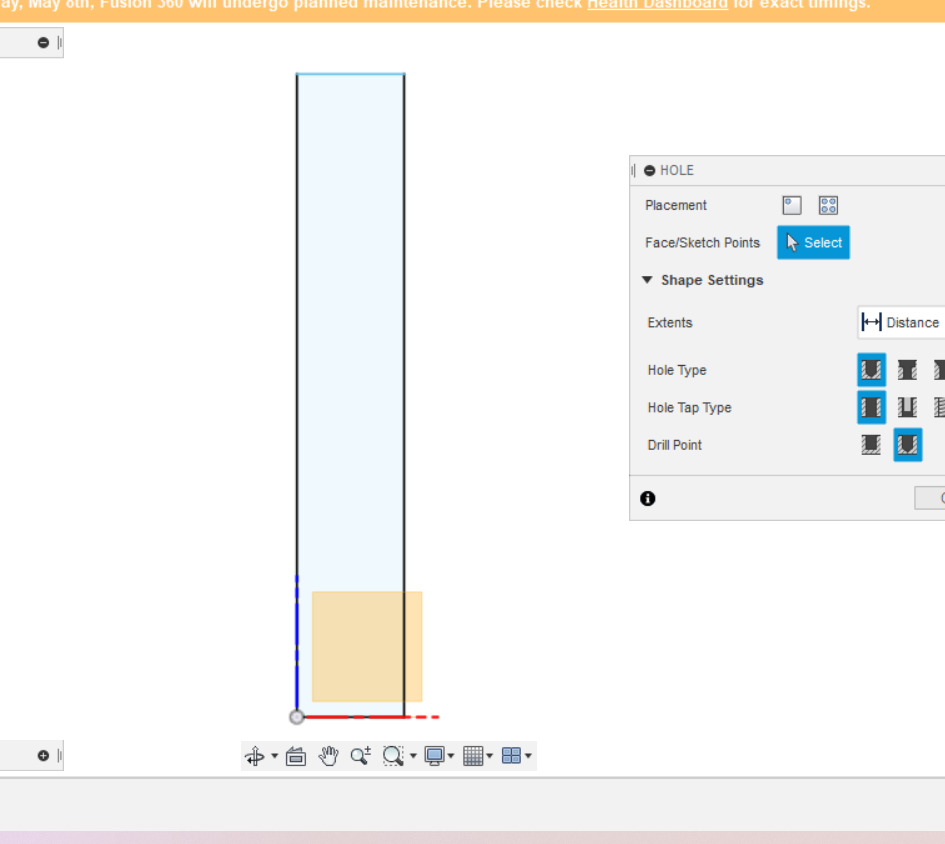Open the Health Dashboard link

658,5
